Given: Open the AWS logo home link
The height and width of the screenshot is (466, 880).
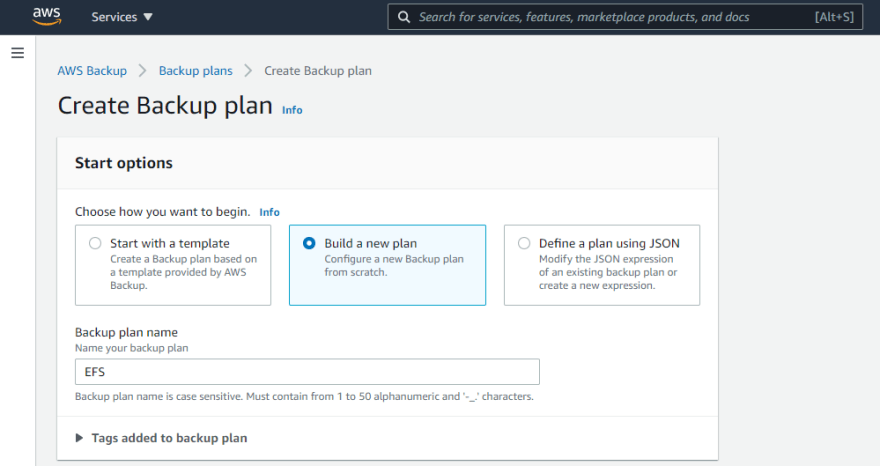Looking at the screenshot, I should 47,17.
